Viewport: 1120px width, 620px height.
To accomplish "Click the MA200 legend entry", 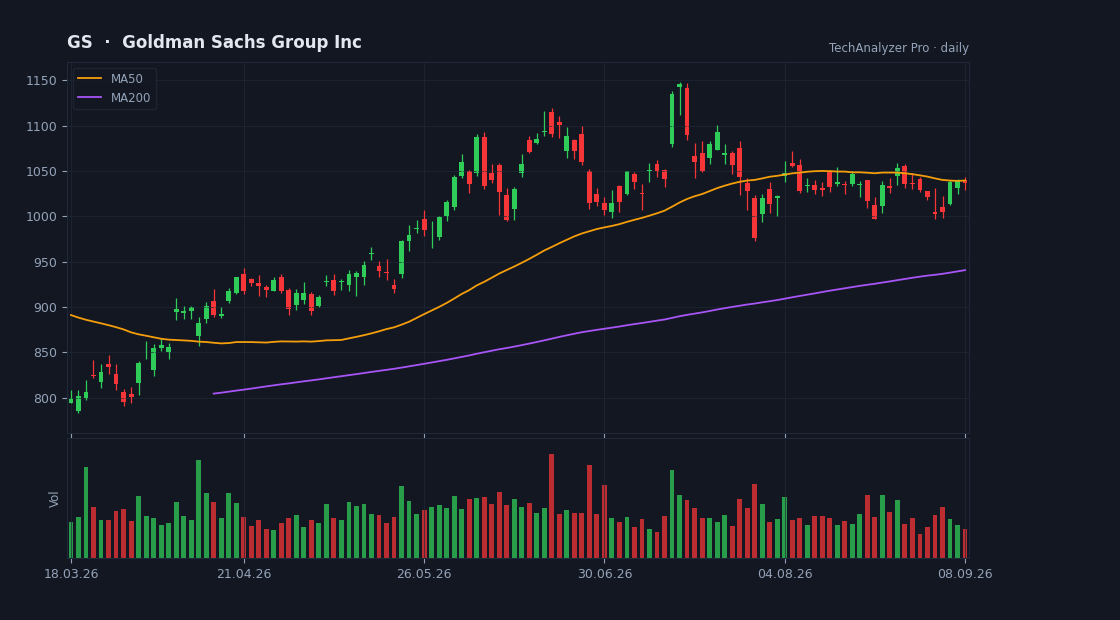I will coord(114,98).
